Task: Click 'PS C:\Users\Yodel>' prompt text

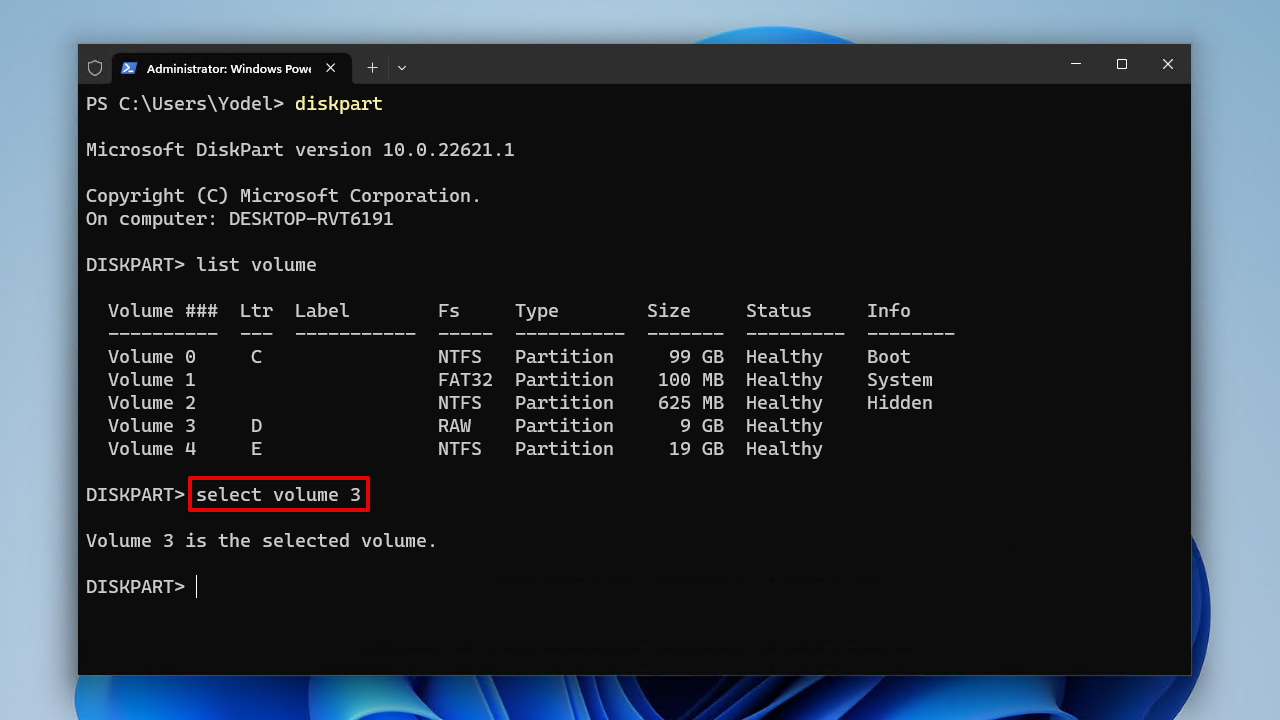Action: (185, 104)
